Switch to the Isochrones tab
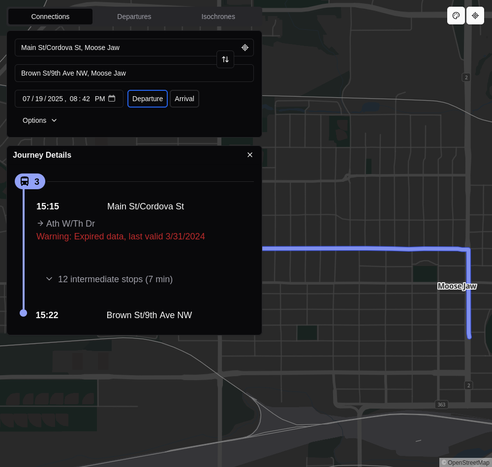The width and height of the screenshot is (492, 467). [218, 16]
